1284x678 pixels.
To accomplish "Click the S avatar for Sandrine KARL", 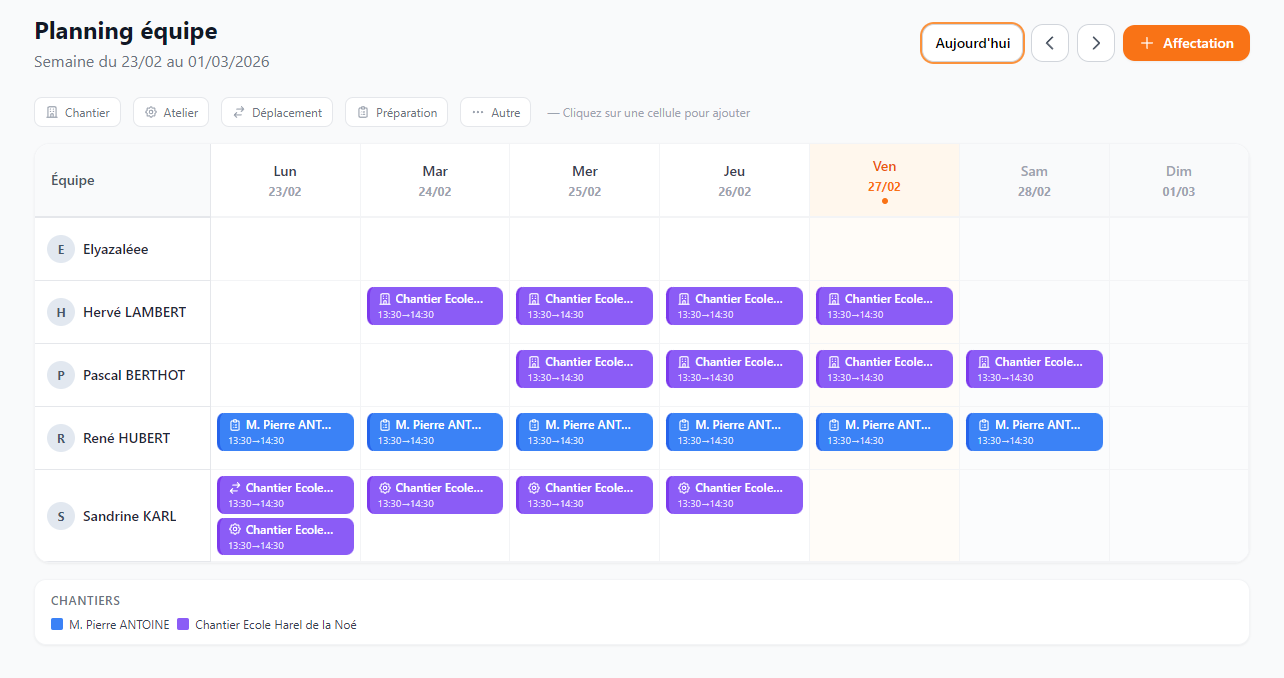I will tap(61, 516).
